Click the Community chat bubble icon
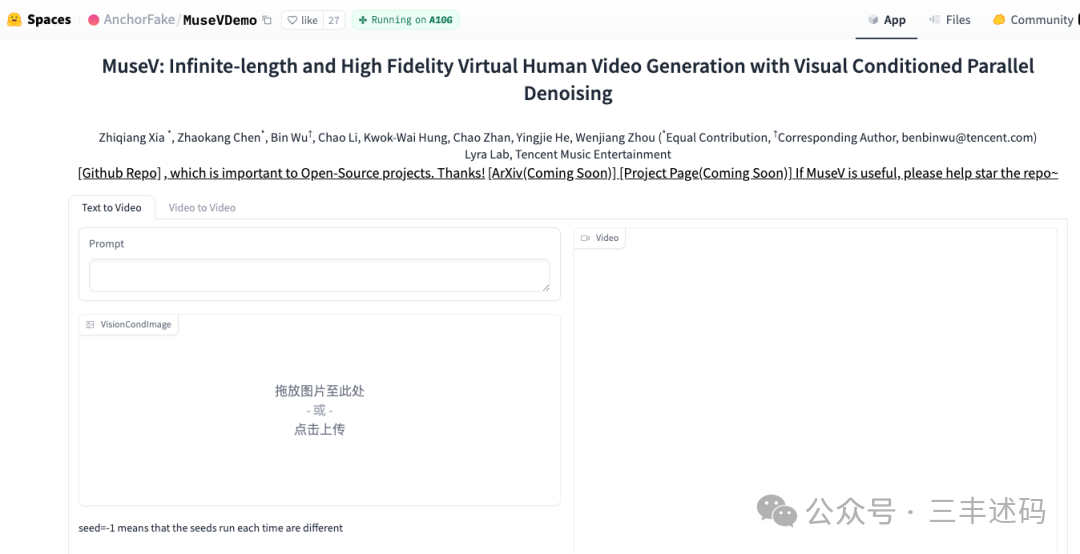 click(x=999, y=20)
